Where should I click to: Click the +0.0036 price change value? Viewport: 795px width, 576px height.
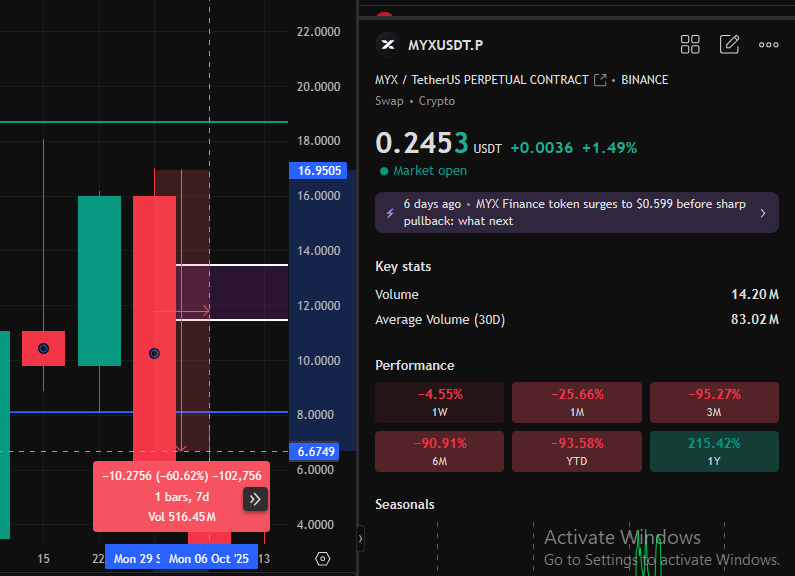(541, 148)
